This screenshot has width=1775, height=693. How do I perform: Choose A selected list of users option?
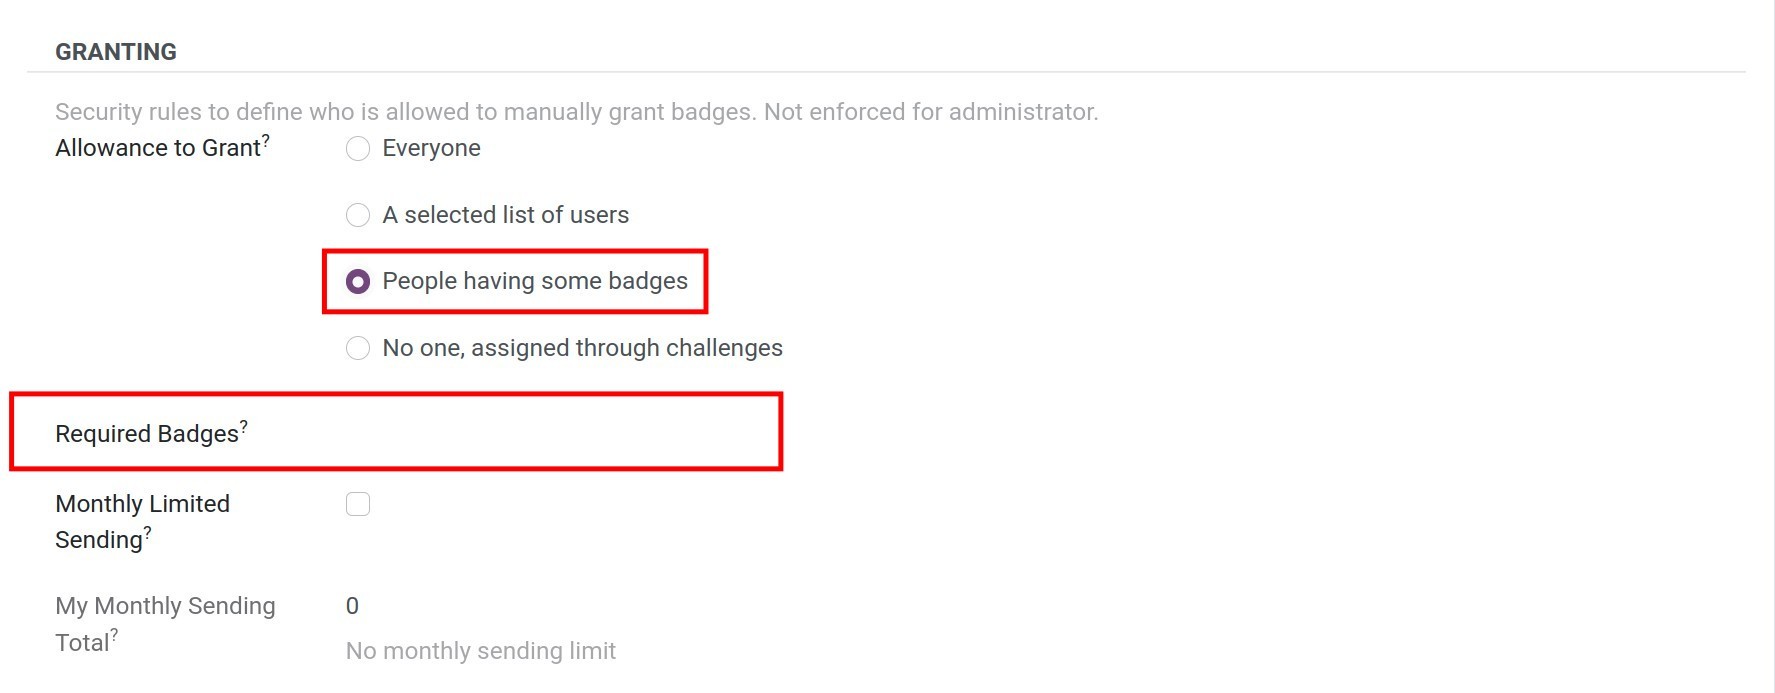point(358,215)
